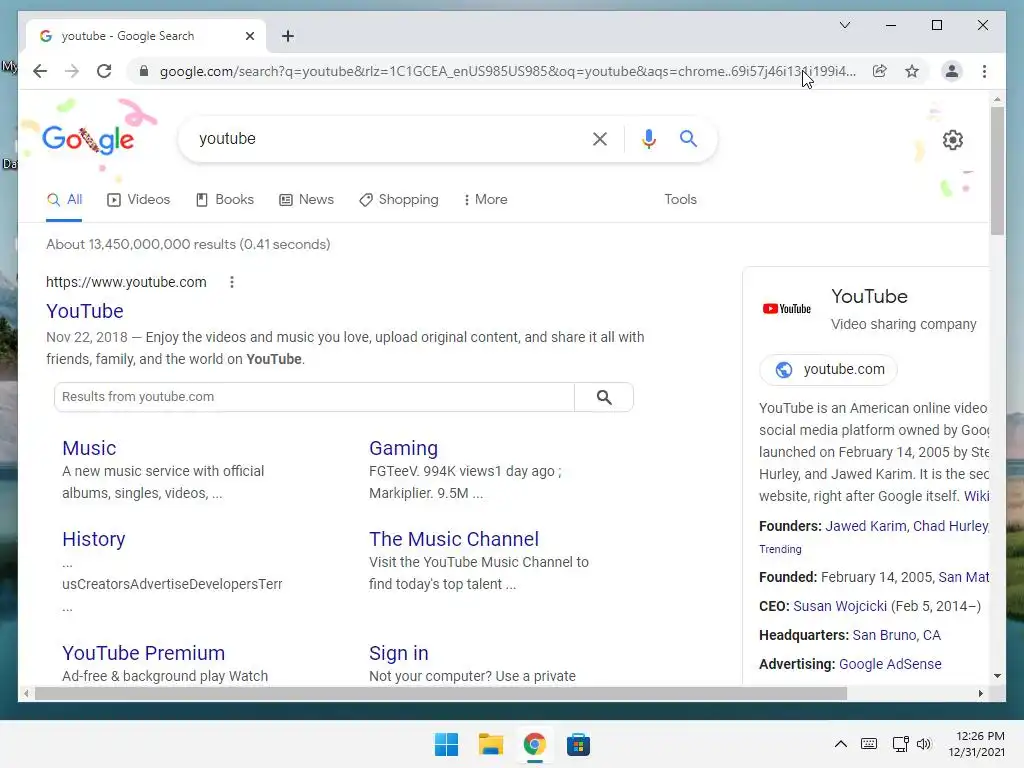Start voice search with microphone icon
Screen dimensions: 1024x768
tap(648, 138)
